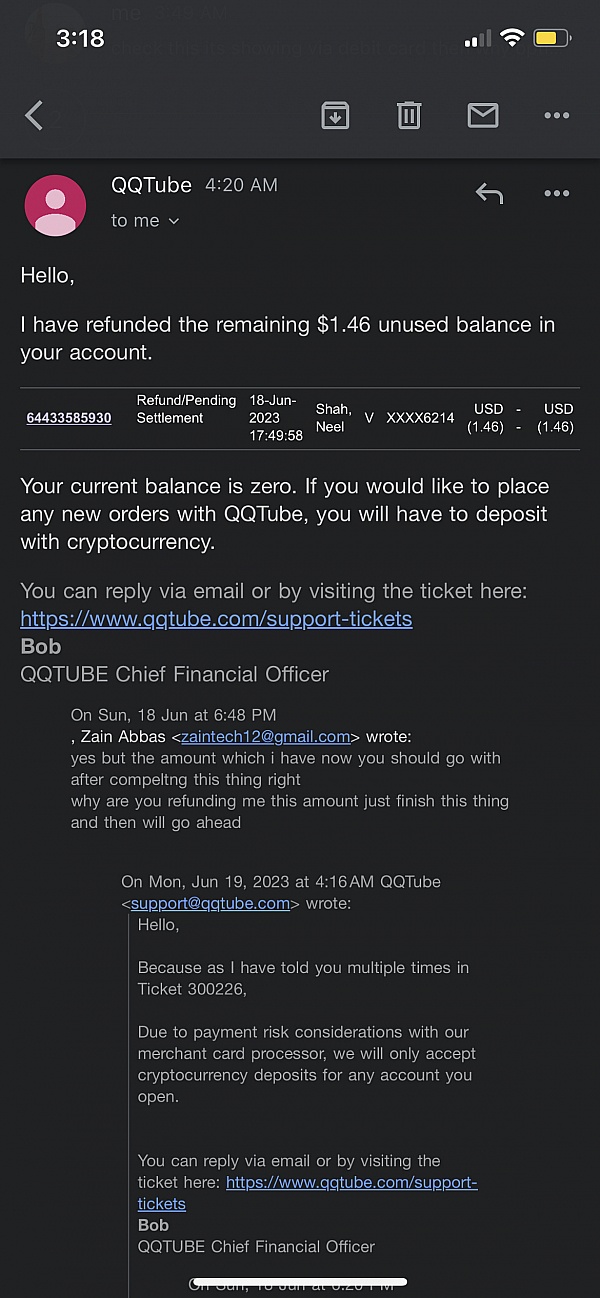600x1298 pixels.
Task: Tap QQTube sender avatar
Action: [x=55, y=205]
